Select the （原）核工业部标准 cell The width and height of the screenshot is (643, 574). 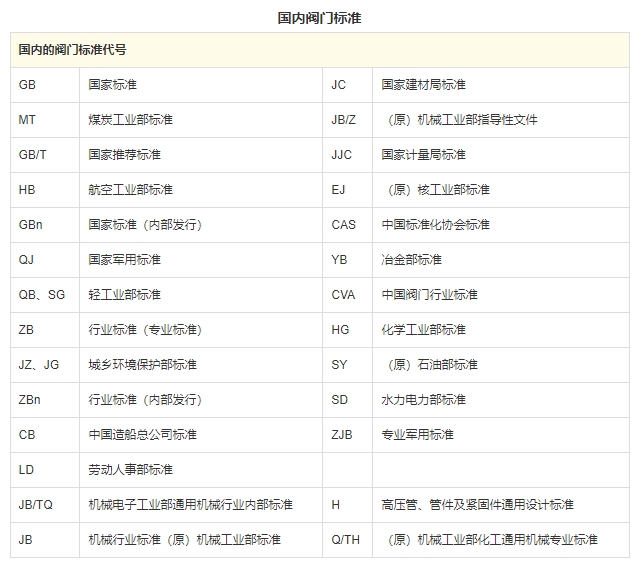501,190
